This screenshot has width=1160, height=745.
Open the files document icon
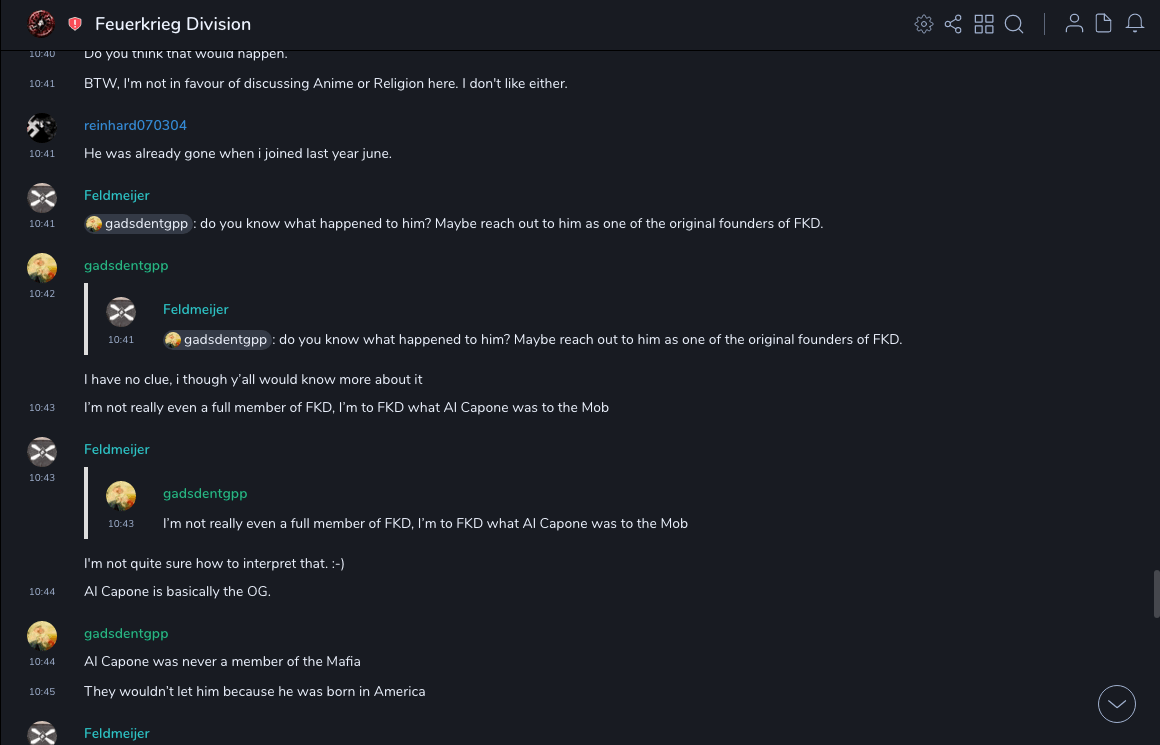pos(1104,24)
